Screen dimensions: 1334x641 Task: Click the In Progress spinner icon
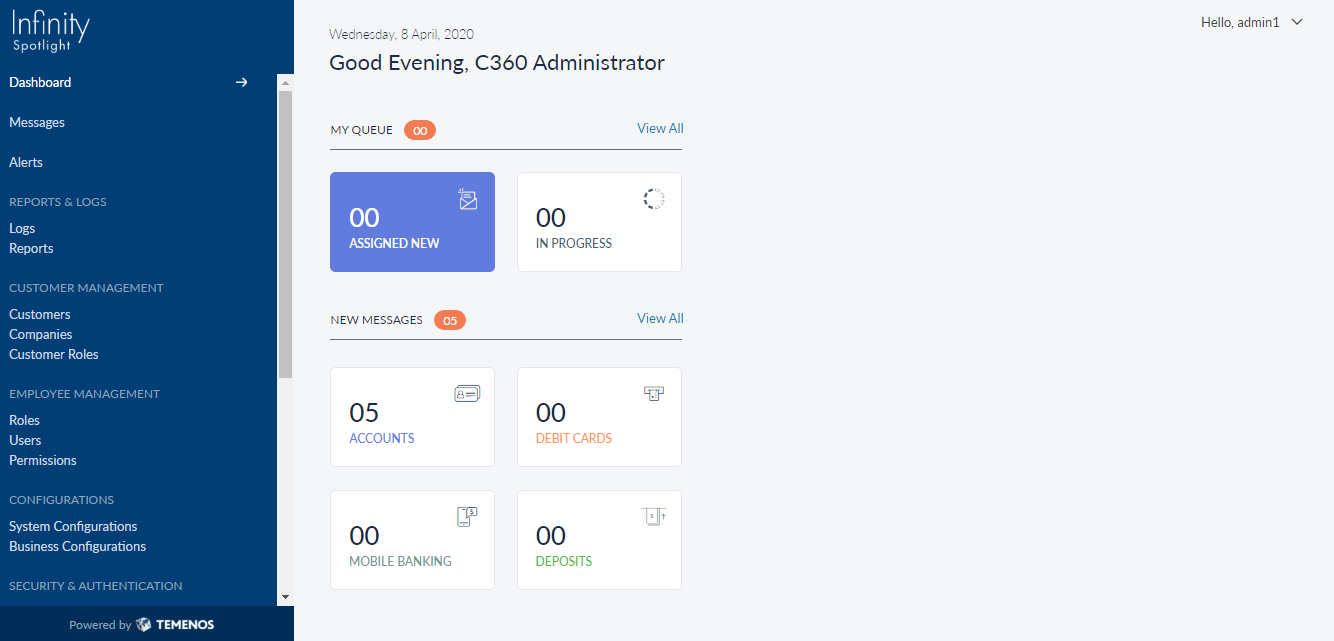coord(654,199)
